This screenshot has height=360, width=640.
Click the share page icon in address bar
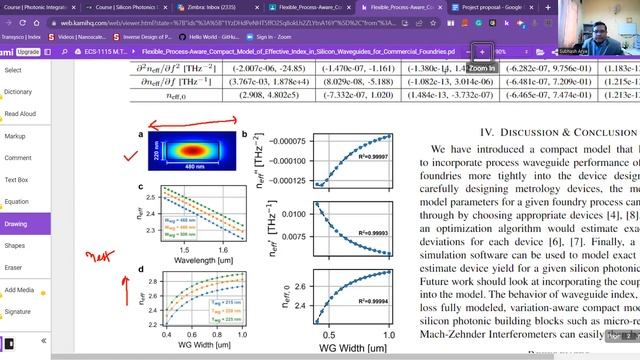419,23
